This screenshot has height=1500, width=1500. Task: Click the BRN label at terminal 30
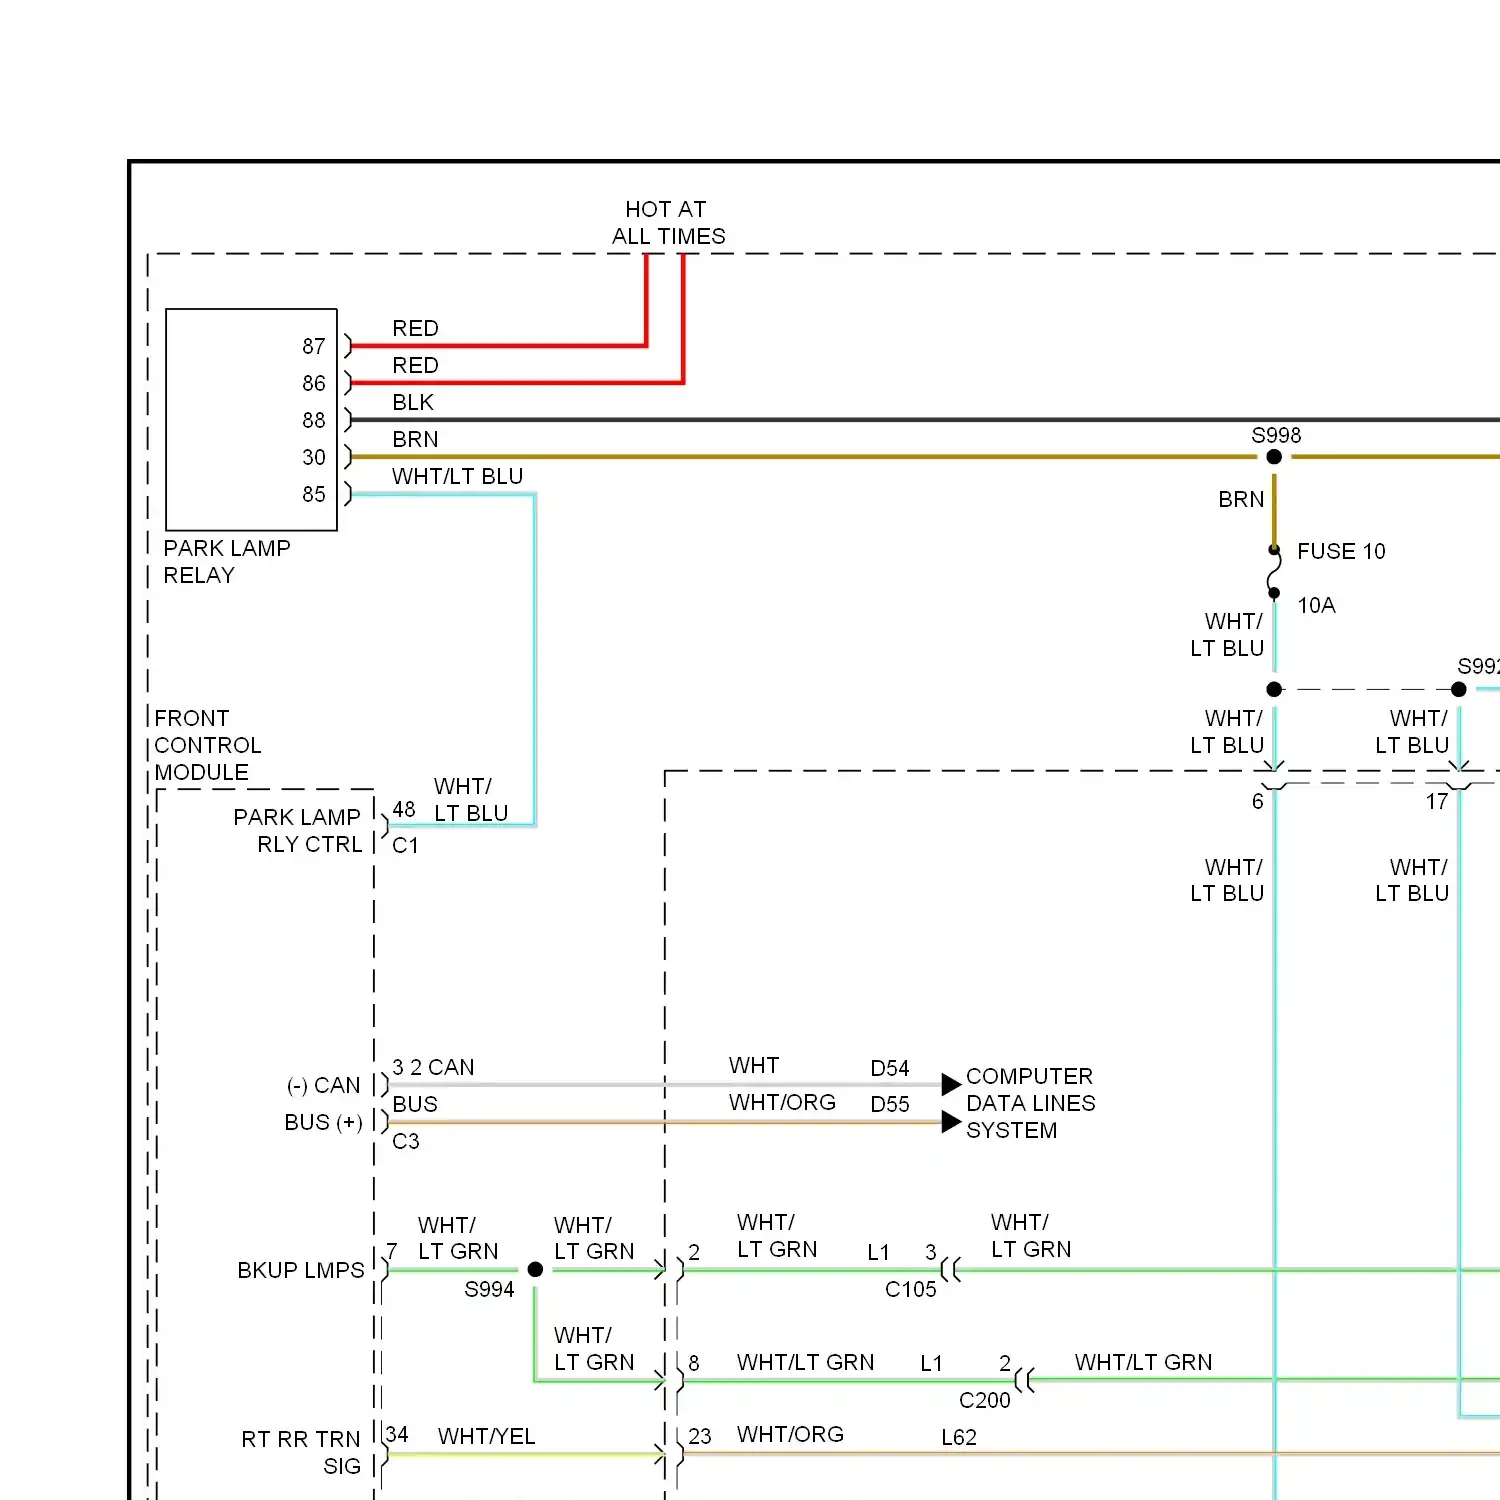(415, 439)
